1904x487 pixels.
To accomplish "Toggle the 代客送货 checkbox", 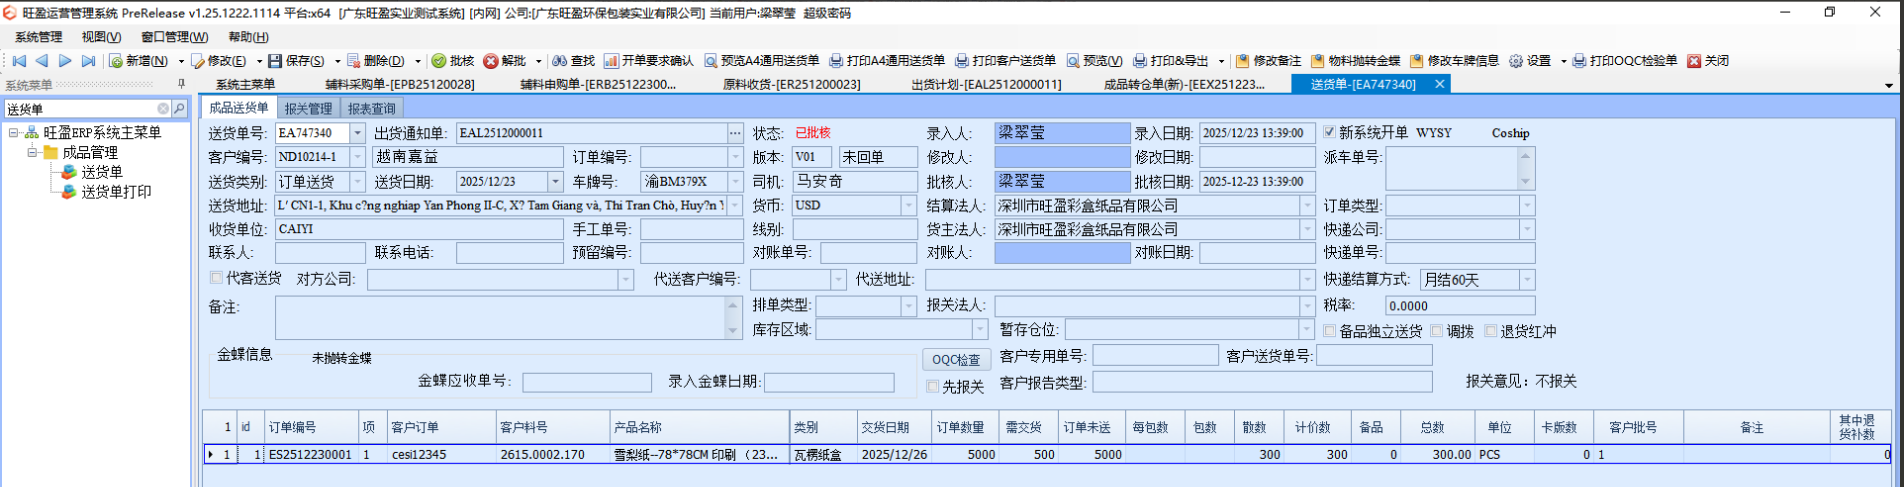I will 216,277.
